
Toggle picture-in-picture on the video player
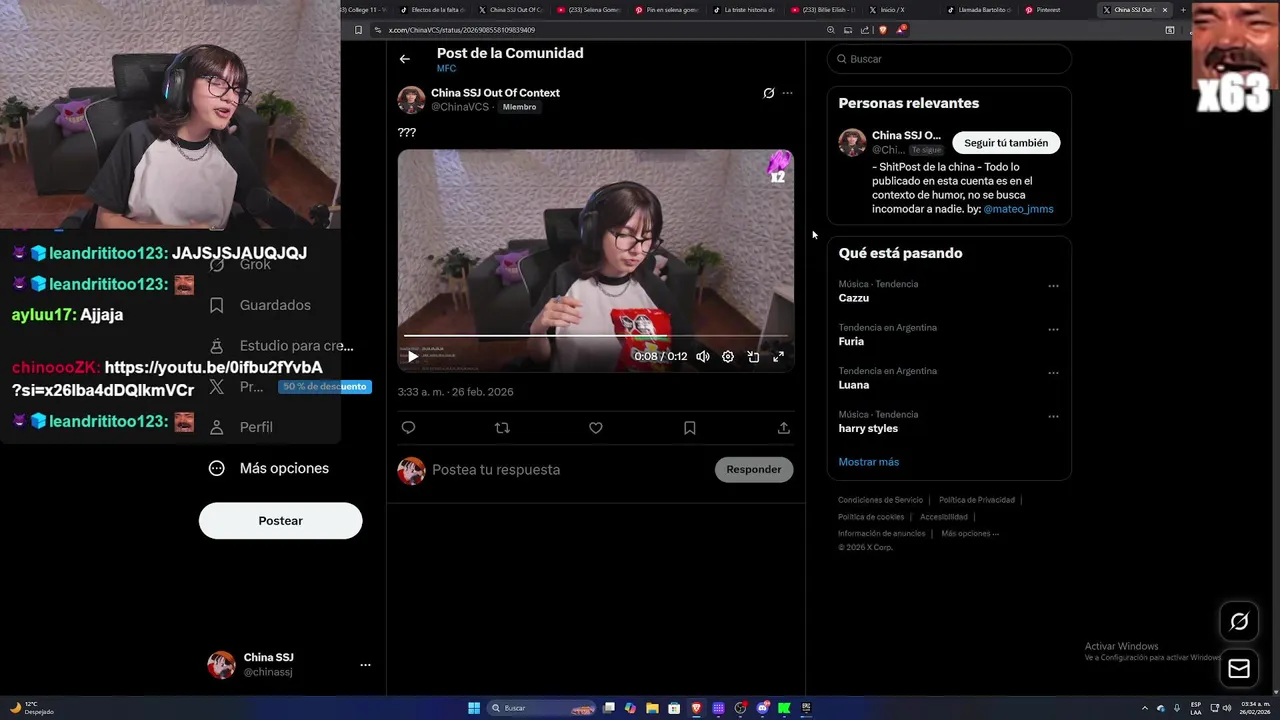[x=753, y=356]
